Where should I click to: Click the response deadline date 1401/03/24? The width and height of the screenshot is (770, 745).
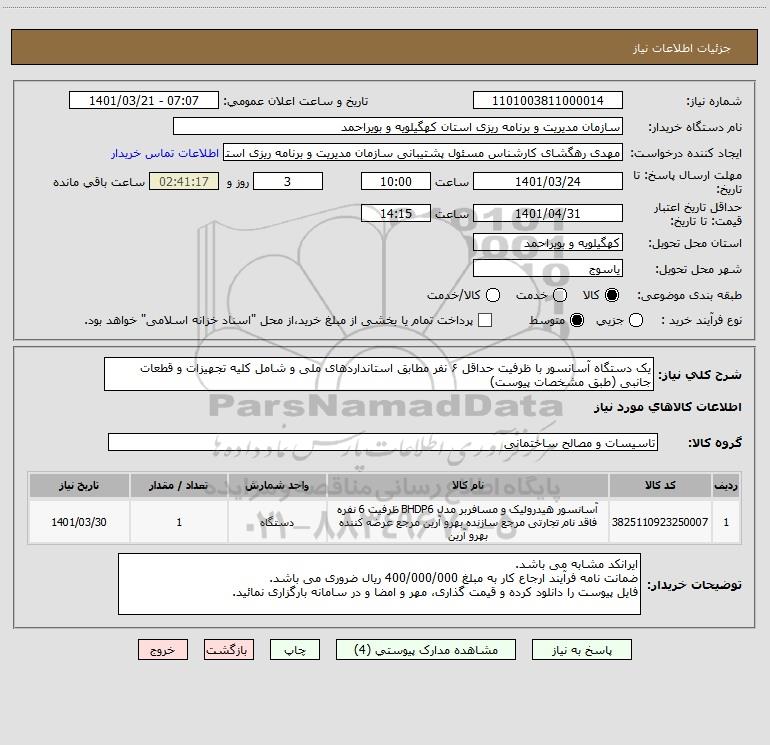point(548,181)
